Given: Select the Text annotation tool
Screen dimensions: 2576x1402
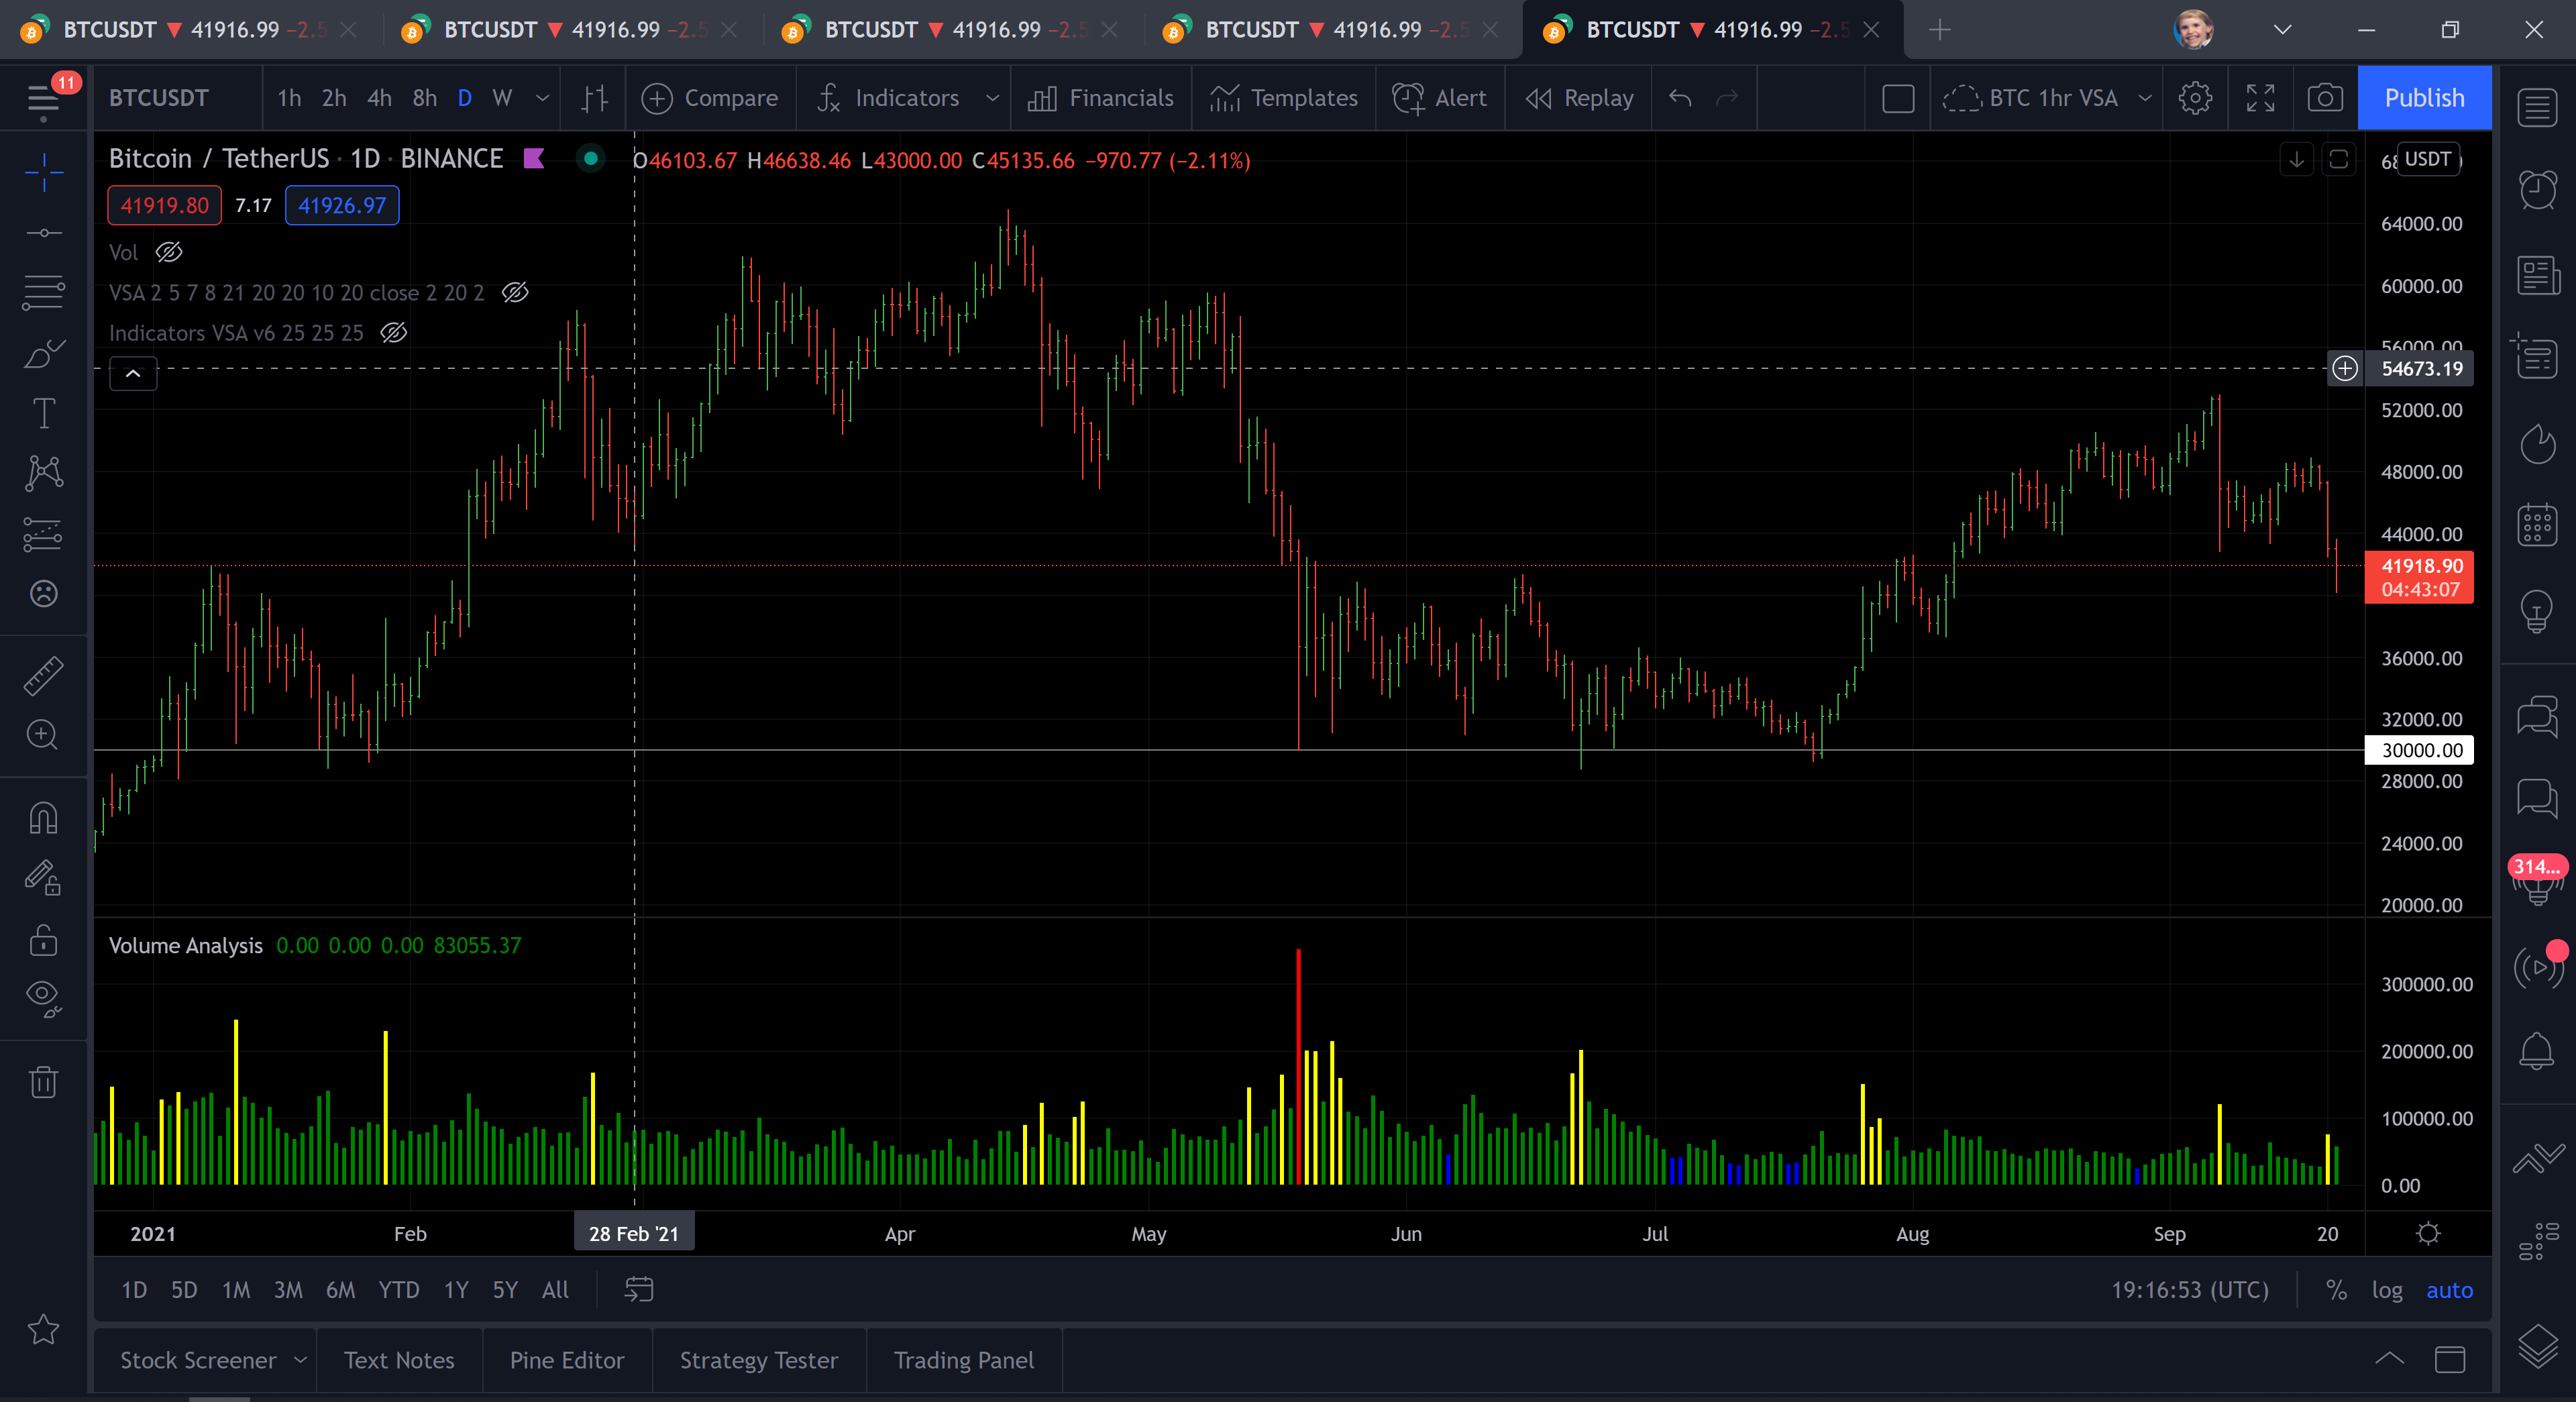Looking at the screenshot, I should [43, 413].
